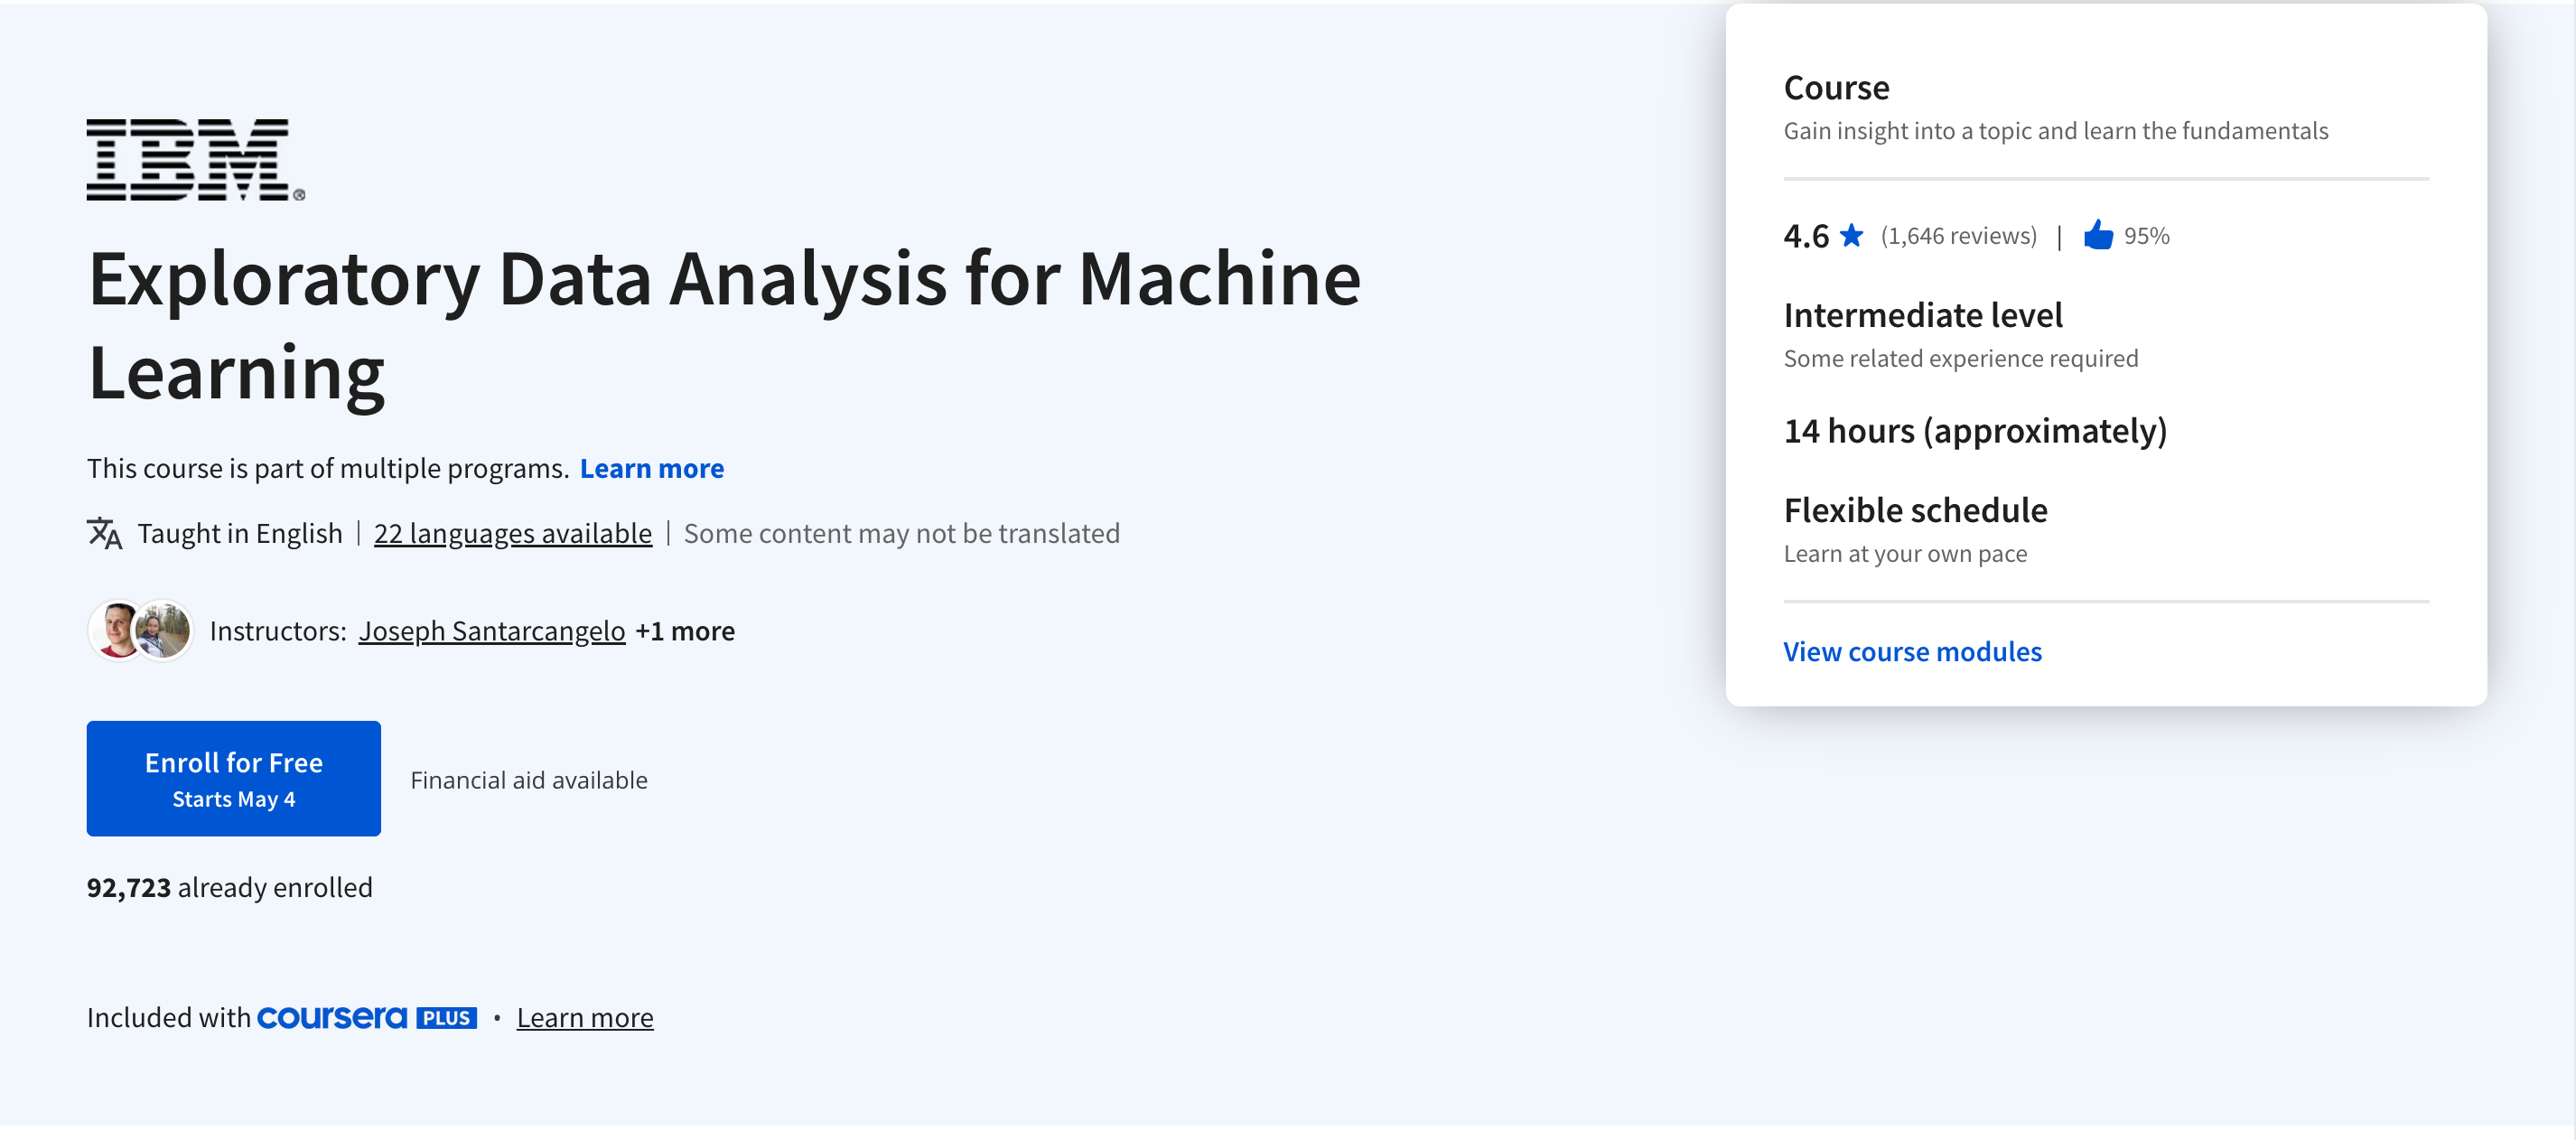The width and height of the screenshot is (2576, 1140).
Task: Click the 4.6 rating value
Action: [x=1806, y=236]
